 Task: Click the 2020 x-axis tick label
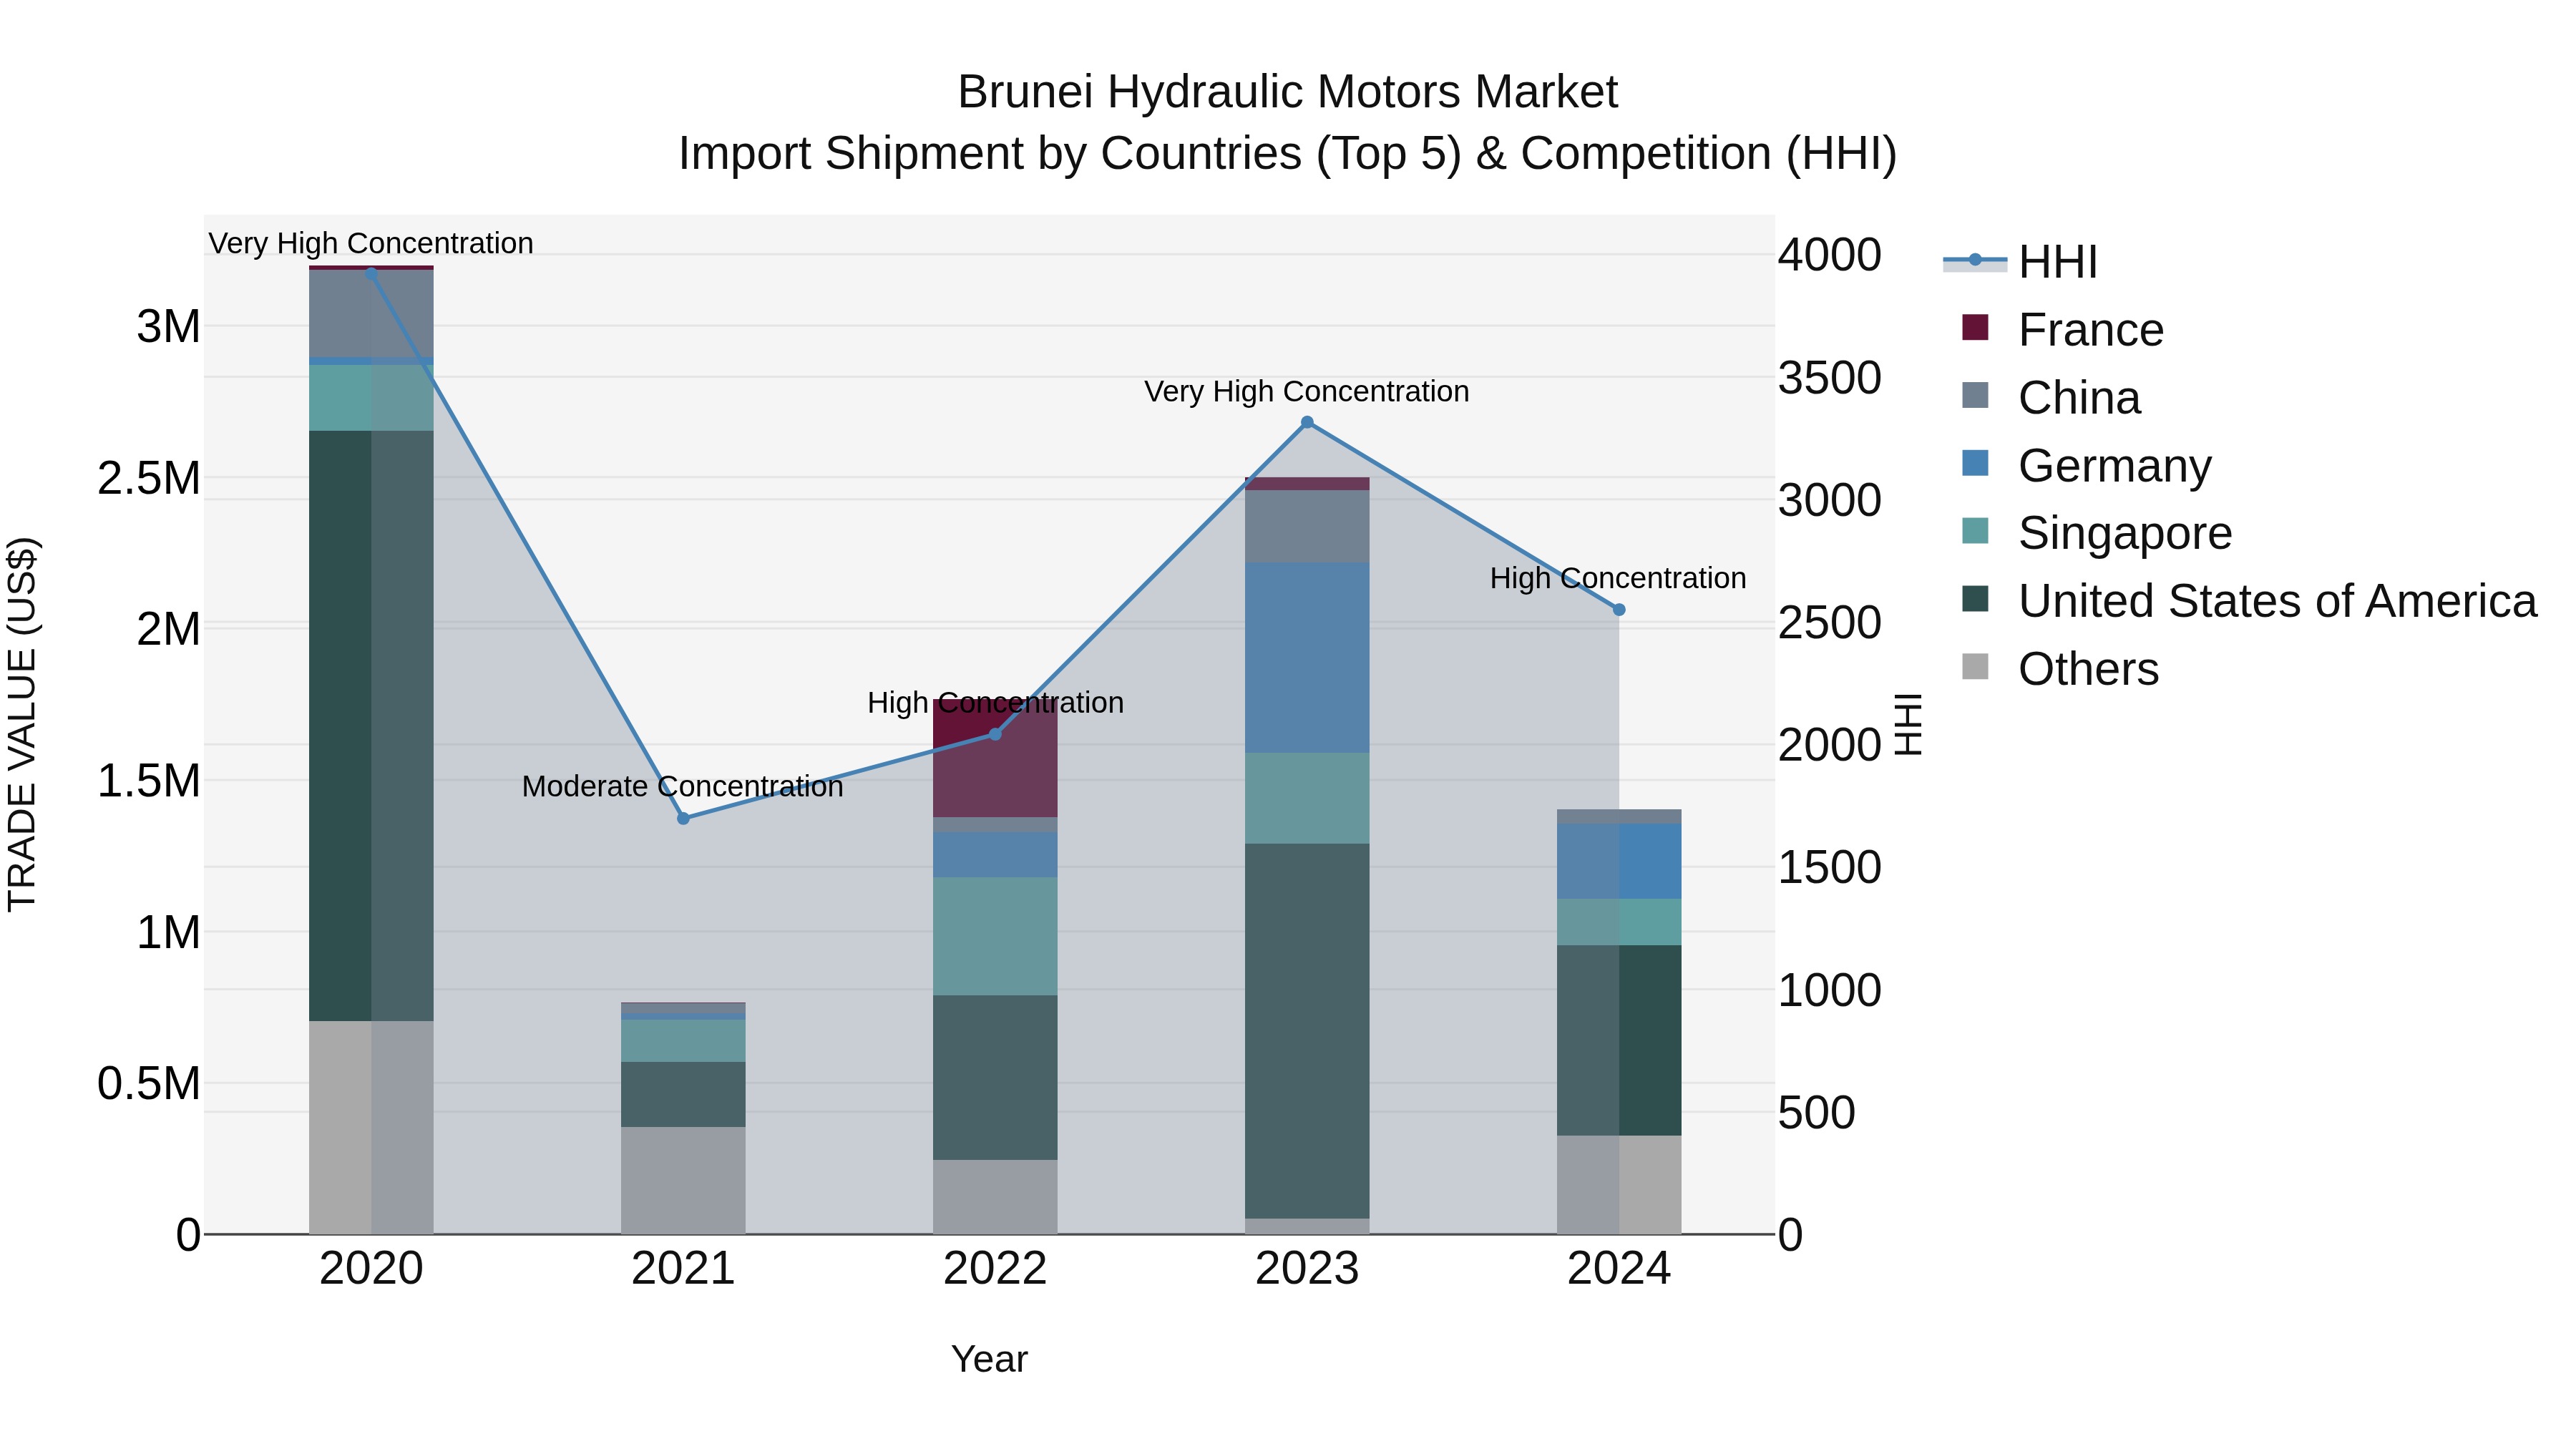point(371,1269)
